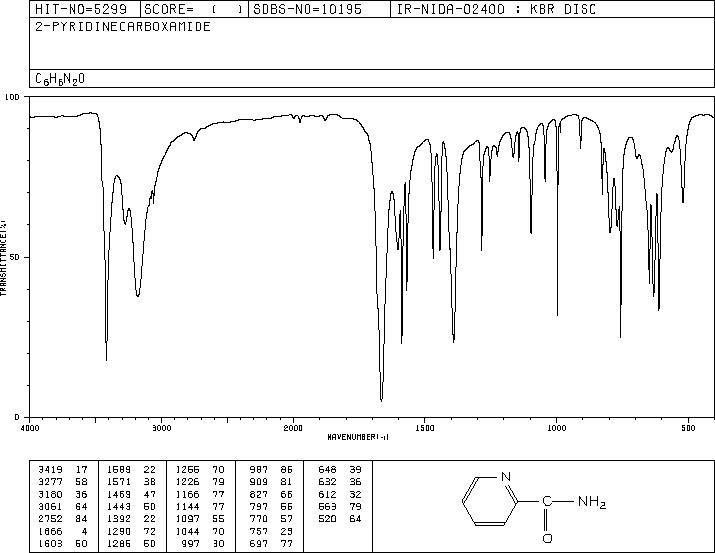Click the 1500 wavenumber axis label
Viewport: 715px width, 553px height.
click(x=425, y=428)
